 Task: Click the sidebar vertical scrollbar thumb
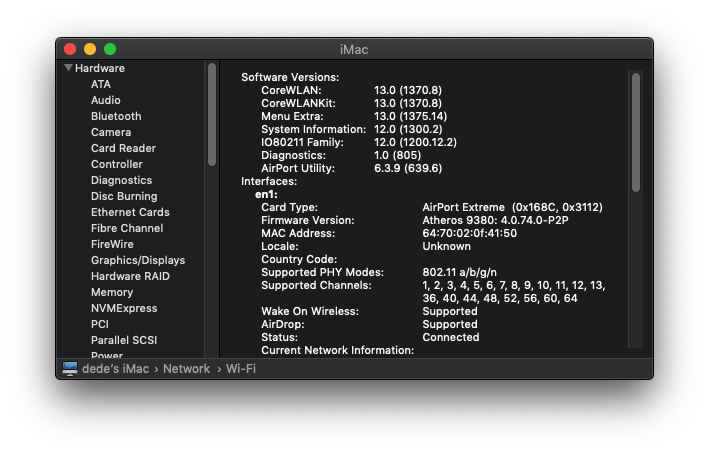pyautogui.click(x=212, y=114)
